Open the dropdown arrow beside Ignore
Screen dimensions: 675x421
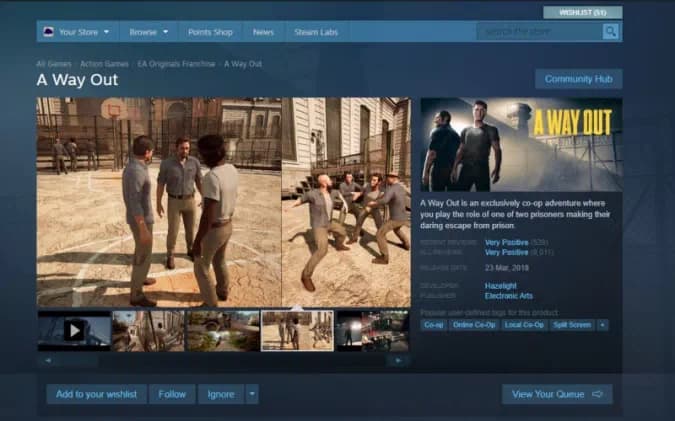(252, 394)
